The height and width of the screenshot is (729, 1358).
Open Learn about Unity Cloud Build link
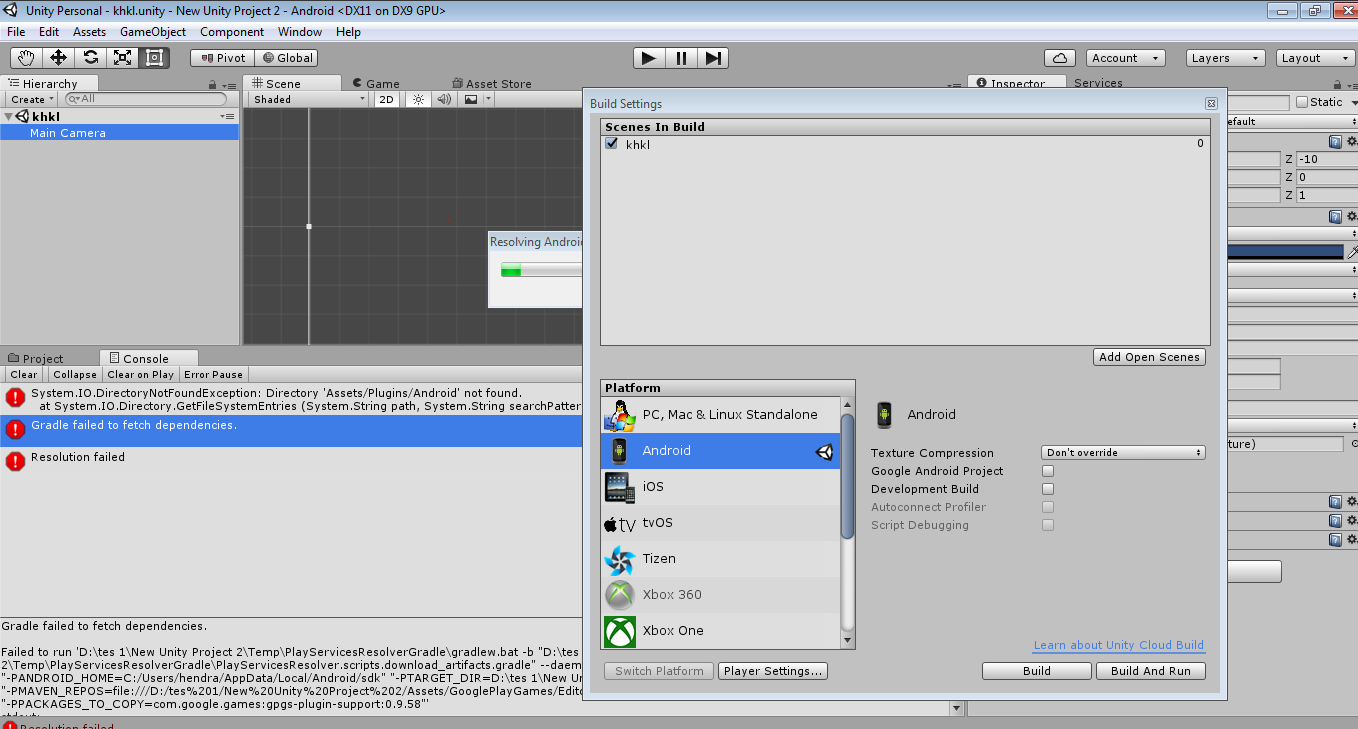[1119, 645]
